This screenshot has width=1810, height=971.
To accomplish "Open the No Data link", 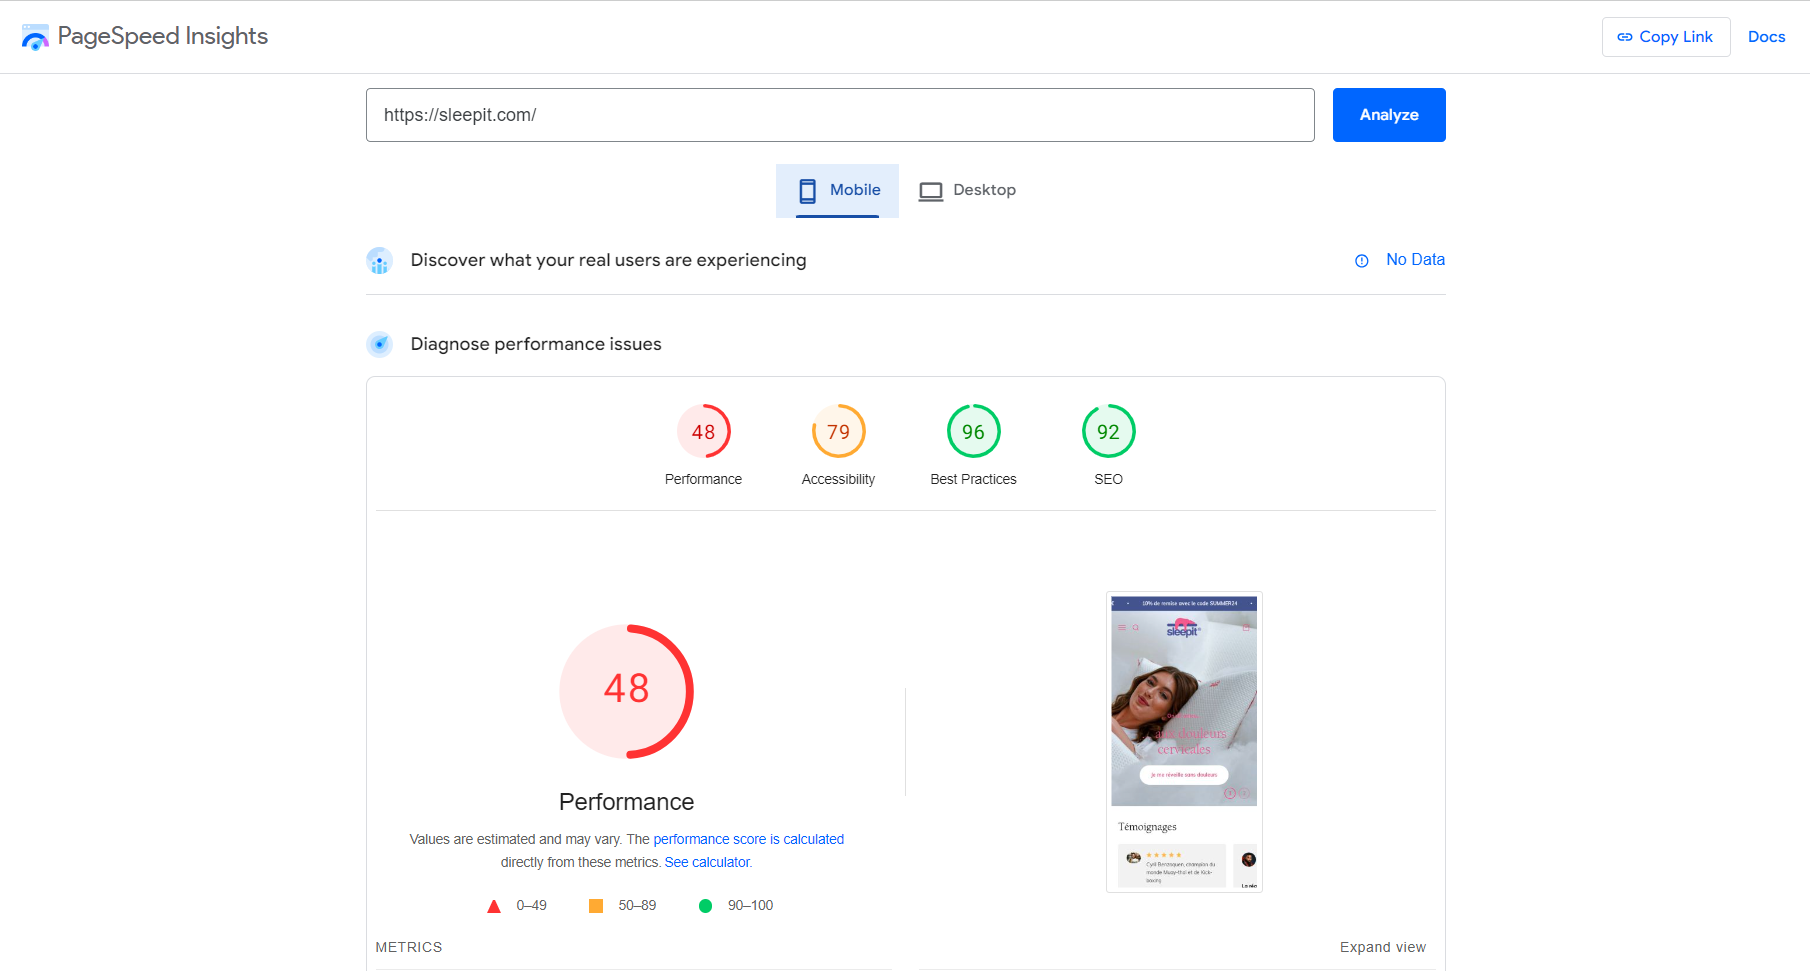I will click(x=1415, y=260).
